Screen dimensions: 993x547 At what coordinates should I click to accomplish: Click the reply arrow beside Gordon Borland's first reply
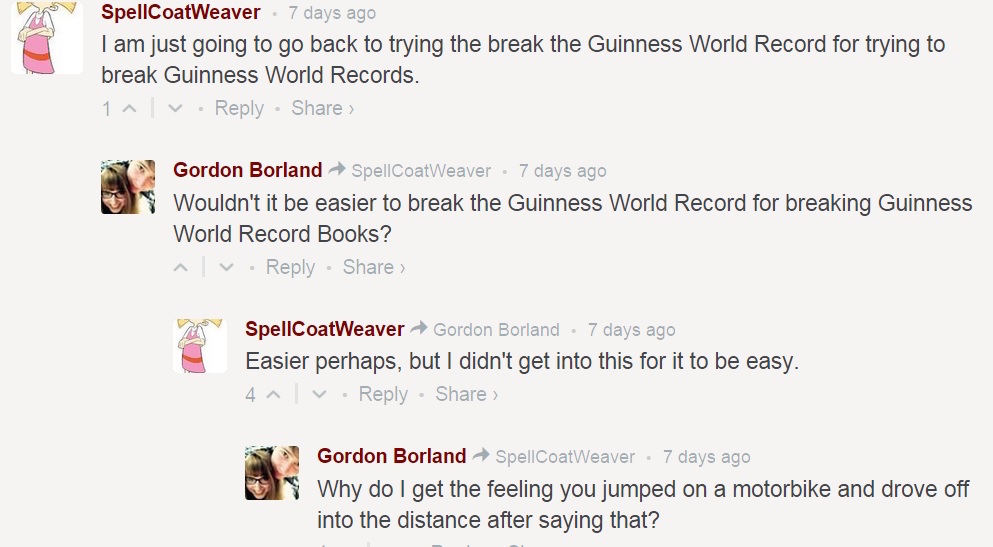click(337, 170)
